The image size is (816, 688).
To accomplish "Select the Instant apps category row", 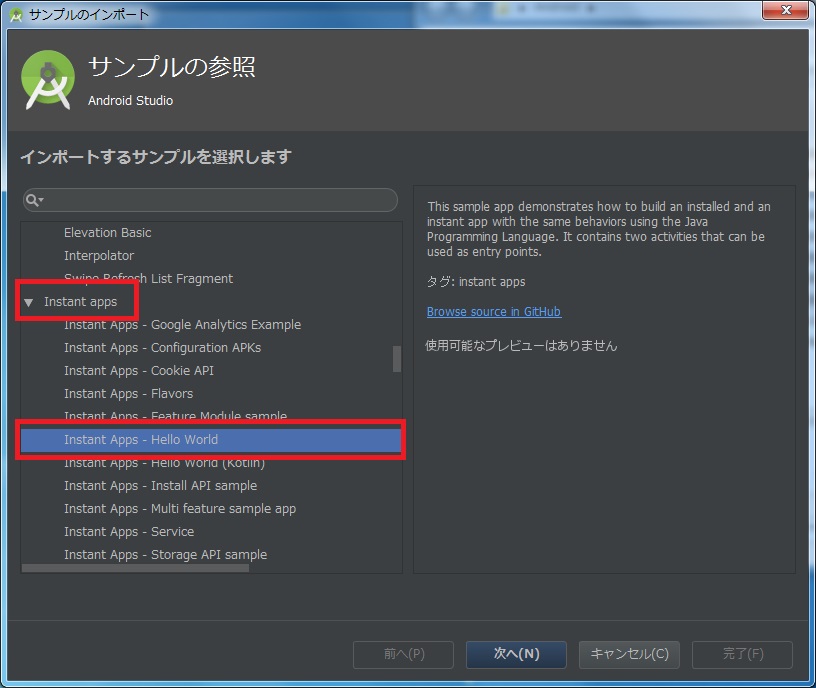I will click(80, 302).
